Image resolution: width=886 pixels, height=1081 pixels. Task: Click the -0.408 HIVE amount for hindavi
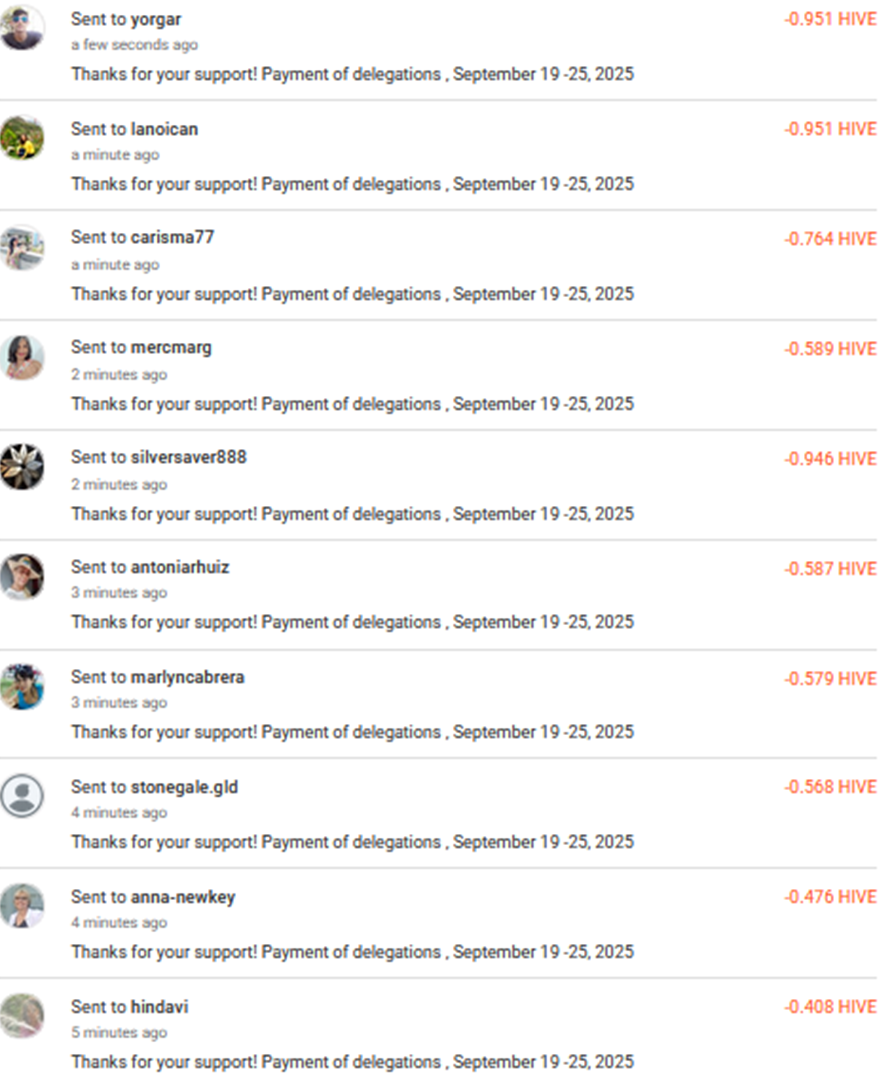click(x=830, y=1007)
